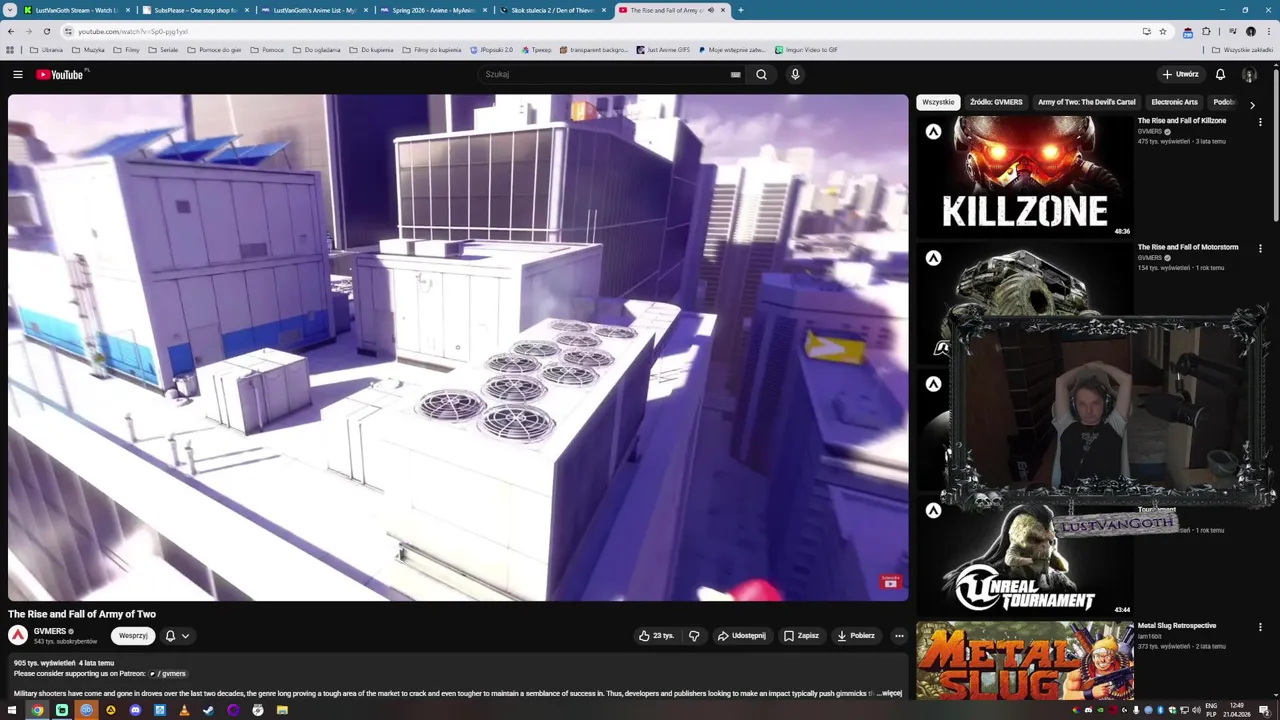The width and height of the screenshot is (1280, 720).
Task: Select the Electronic Arts chip
Action: pos(1174,102)
